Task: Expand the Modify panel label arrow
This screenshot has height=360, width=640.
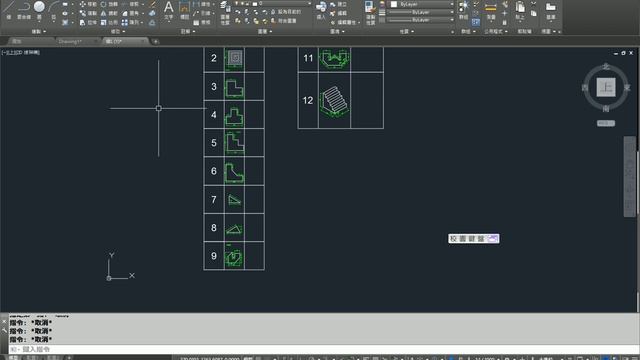Action: 123,31
